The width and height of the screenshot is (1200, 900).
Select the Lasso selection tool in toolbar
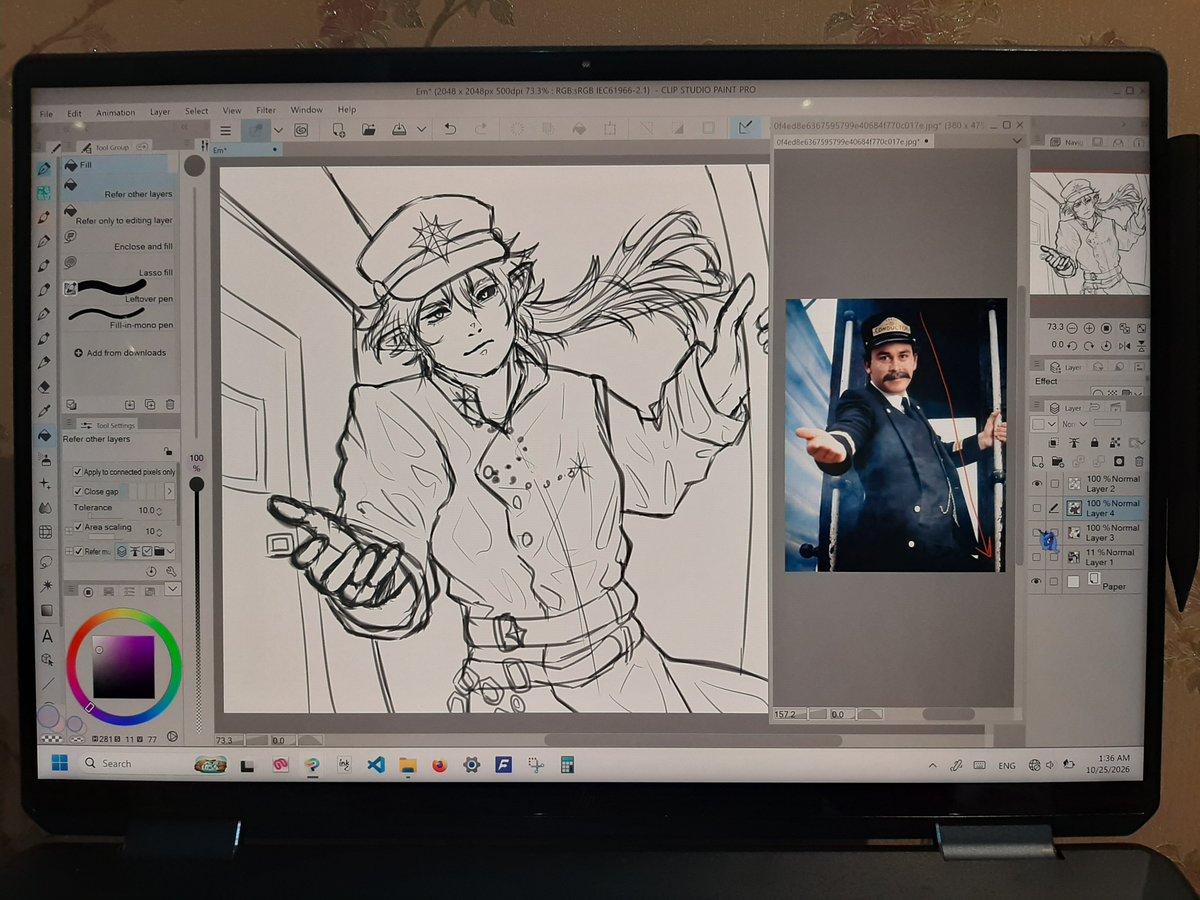coord(46,561)
